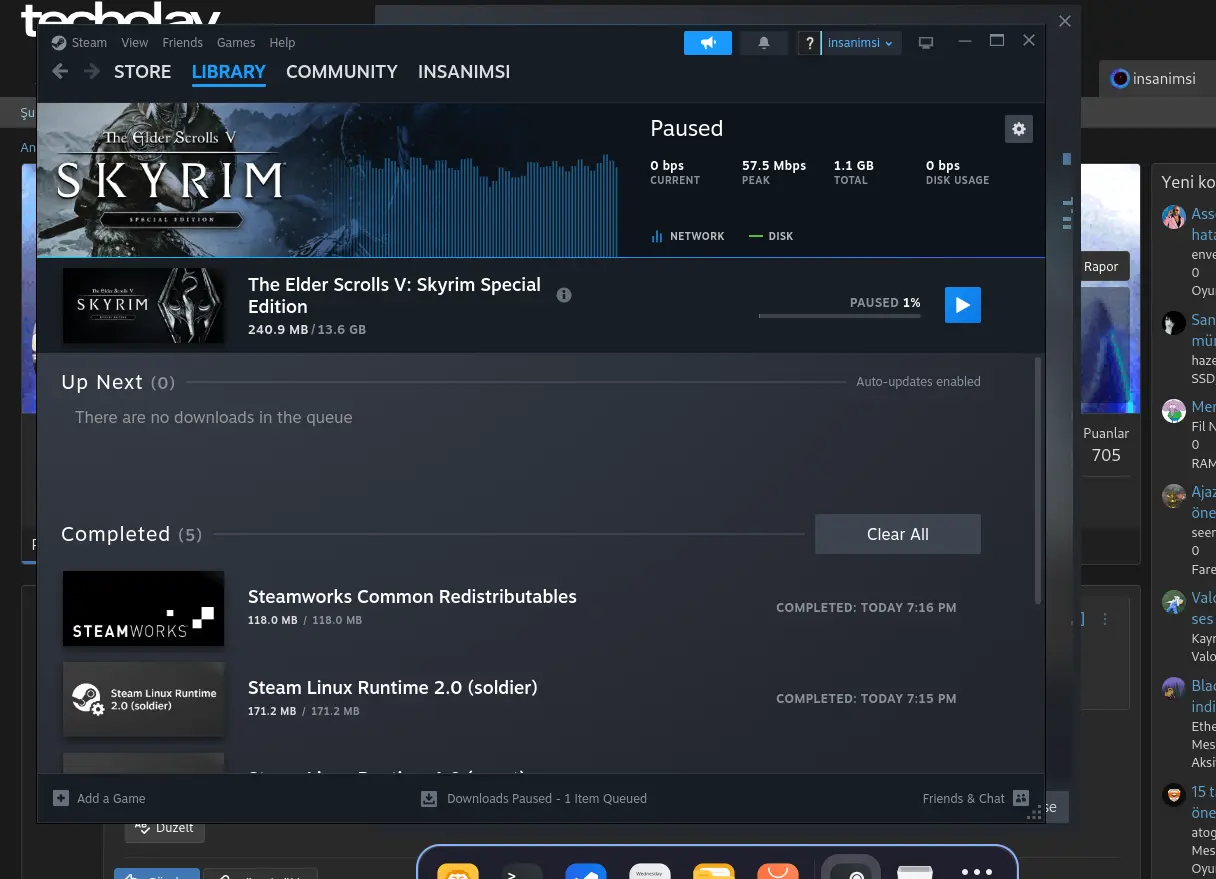The image size is (1216, 879).
Task: Toggle the NETWORK graph legend
Action: [x=688, y=237]
